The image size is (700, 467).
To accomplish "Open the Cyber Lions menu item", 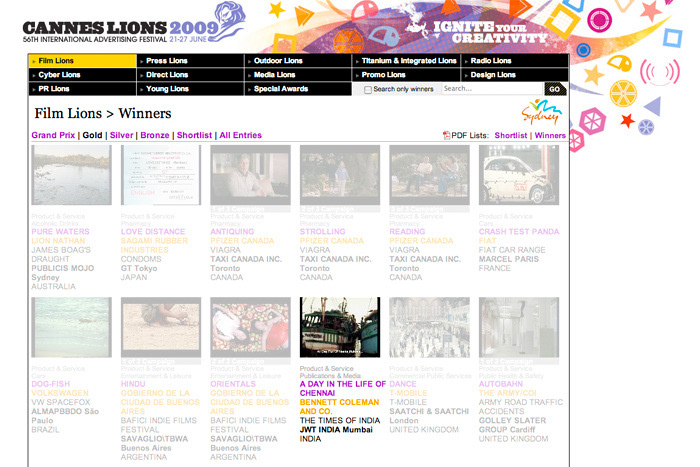I will [83, 75].
